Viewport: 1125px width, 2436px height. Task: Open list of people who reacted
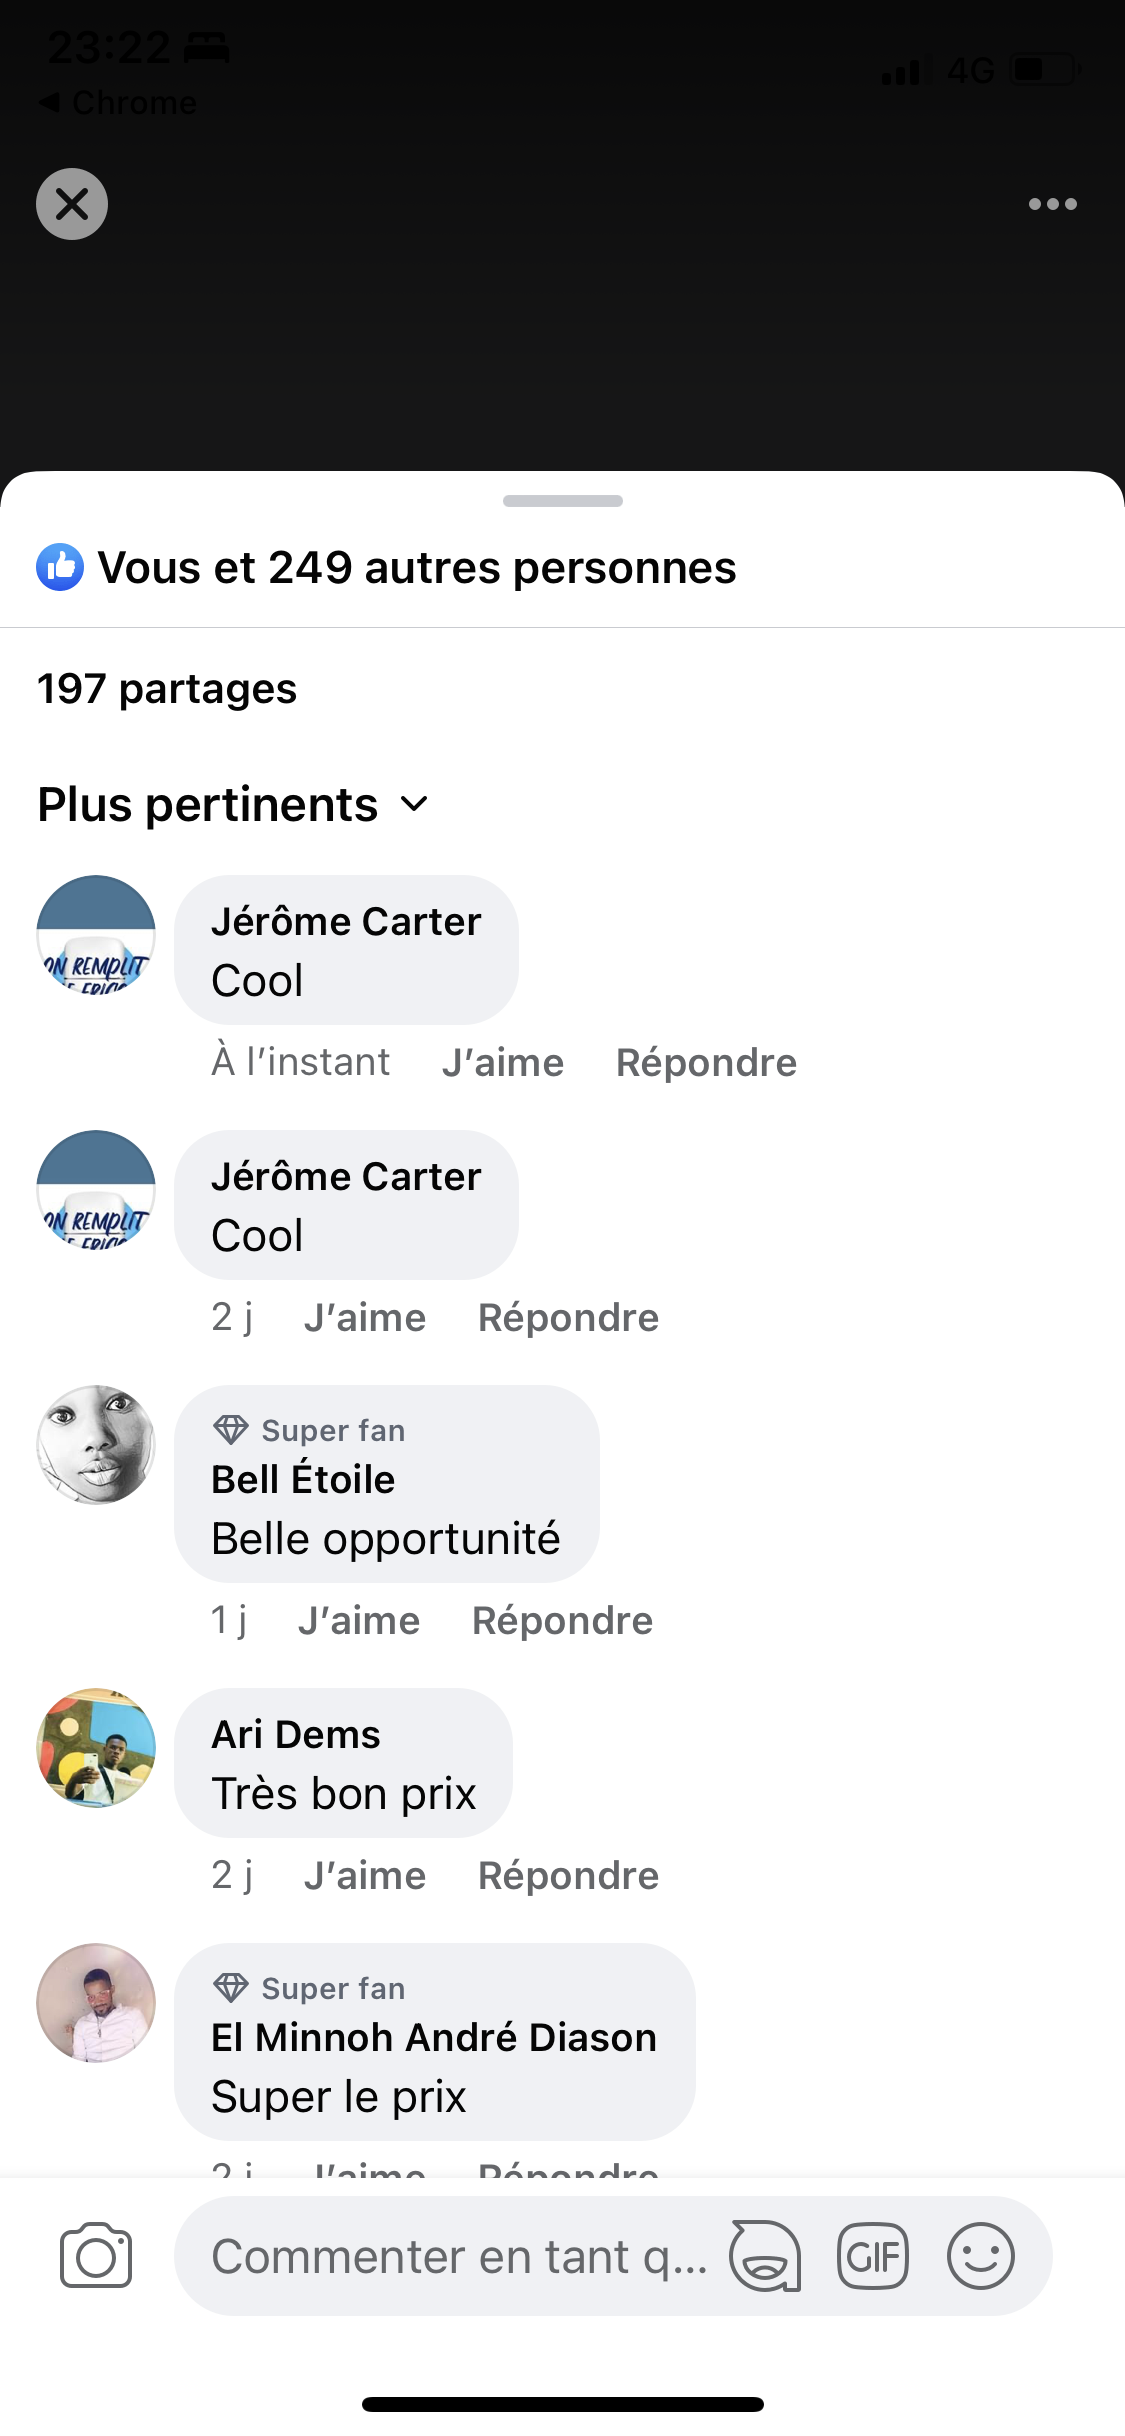(x=417, y=568)
